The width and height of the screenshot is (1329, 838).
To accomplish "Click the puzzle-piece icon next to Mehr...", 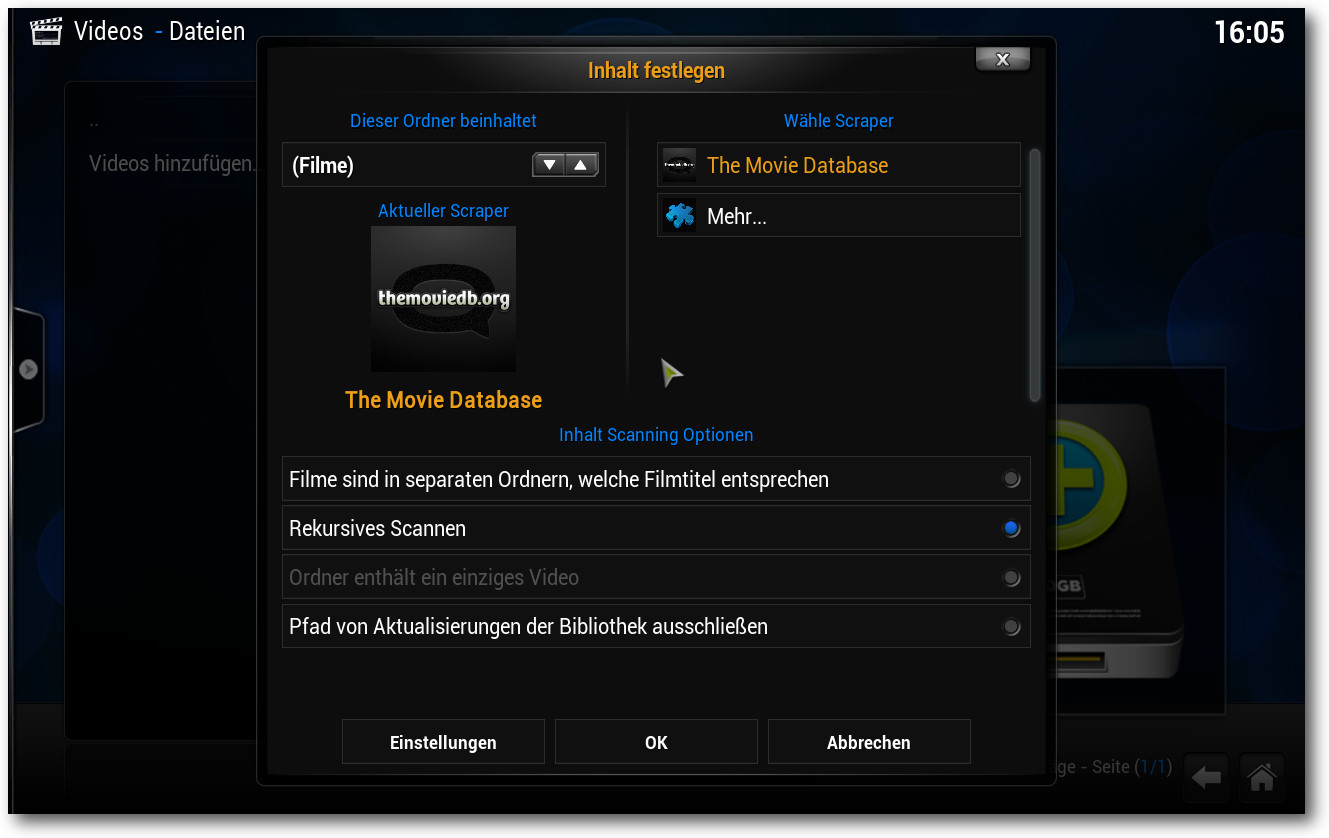I will click(680, 215).
